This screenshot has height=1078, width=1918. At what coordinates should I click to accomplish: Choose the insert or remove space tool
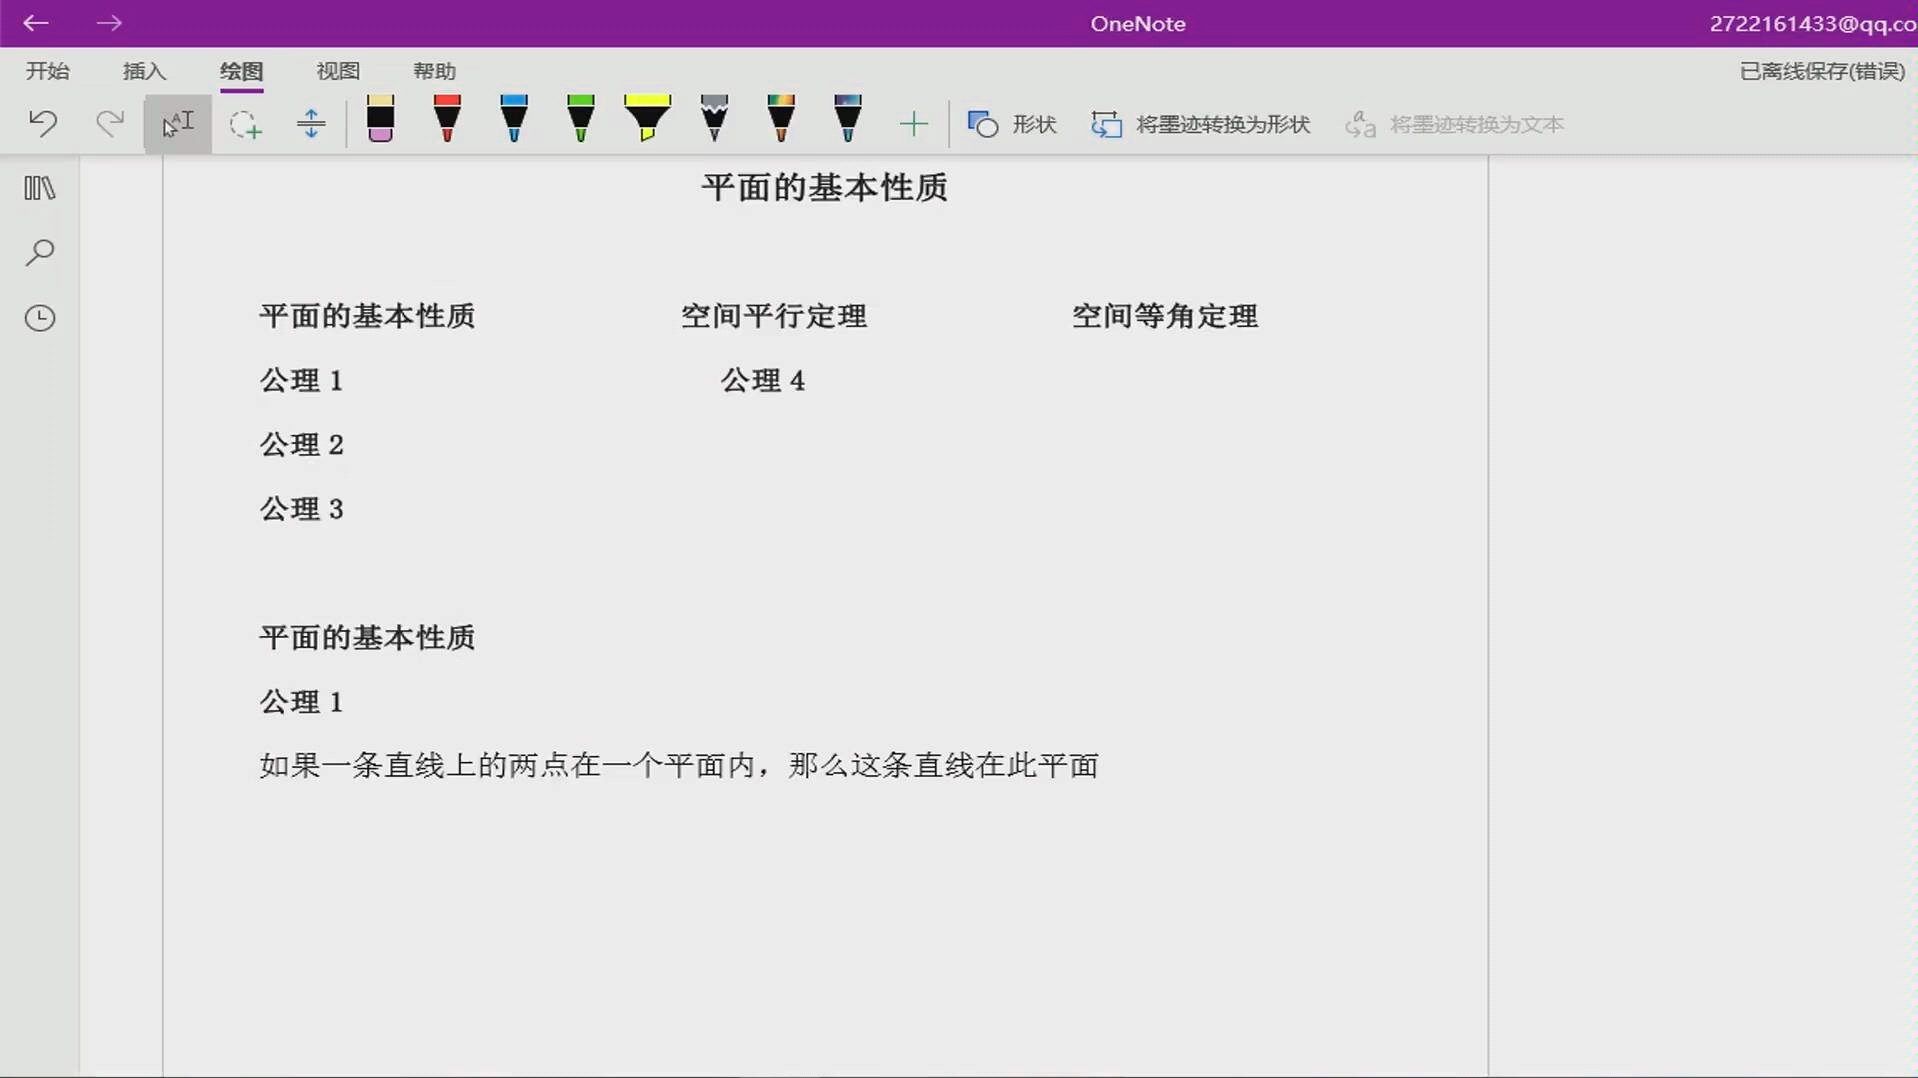coord(311,124)
